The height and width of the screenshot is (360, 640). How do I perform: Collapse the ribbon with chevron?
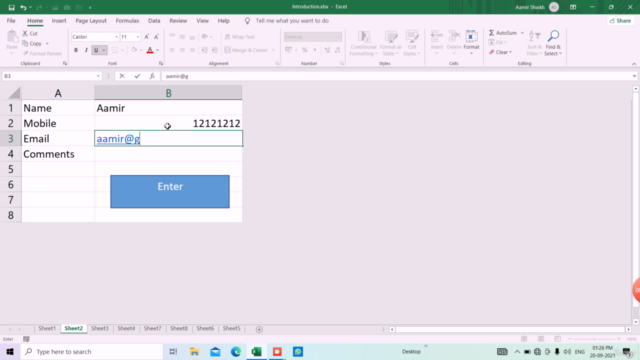634,64
